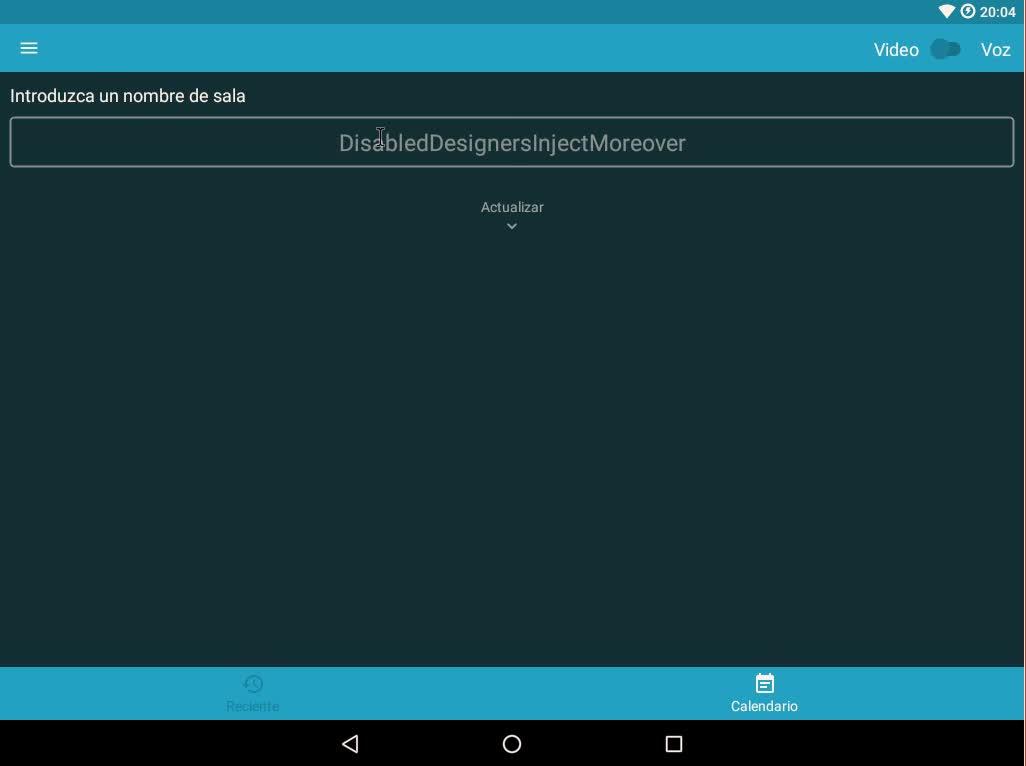Tap the Wi-Fi status icon
This screenshot has width=1026, height=766.
click(947, 12)
